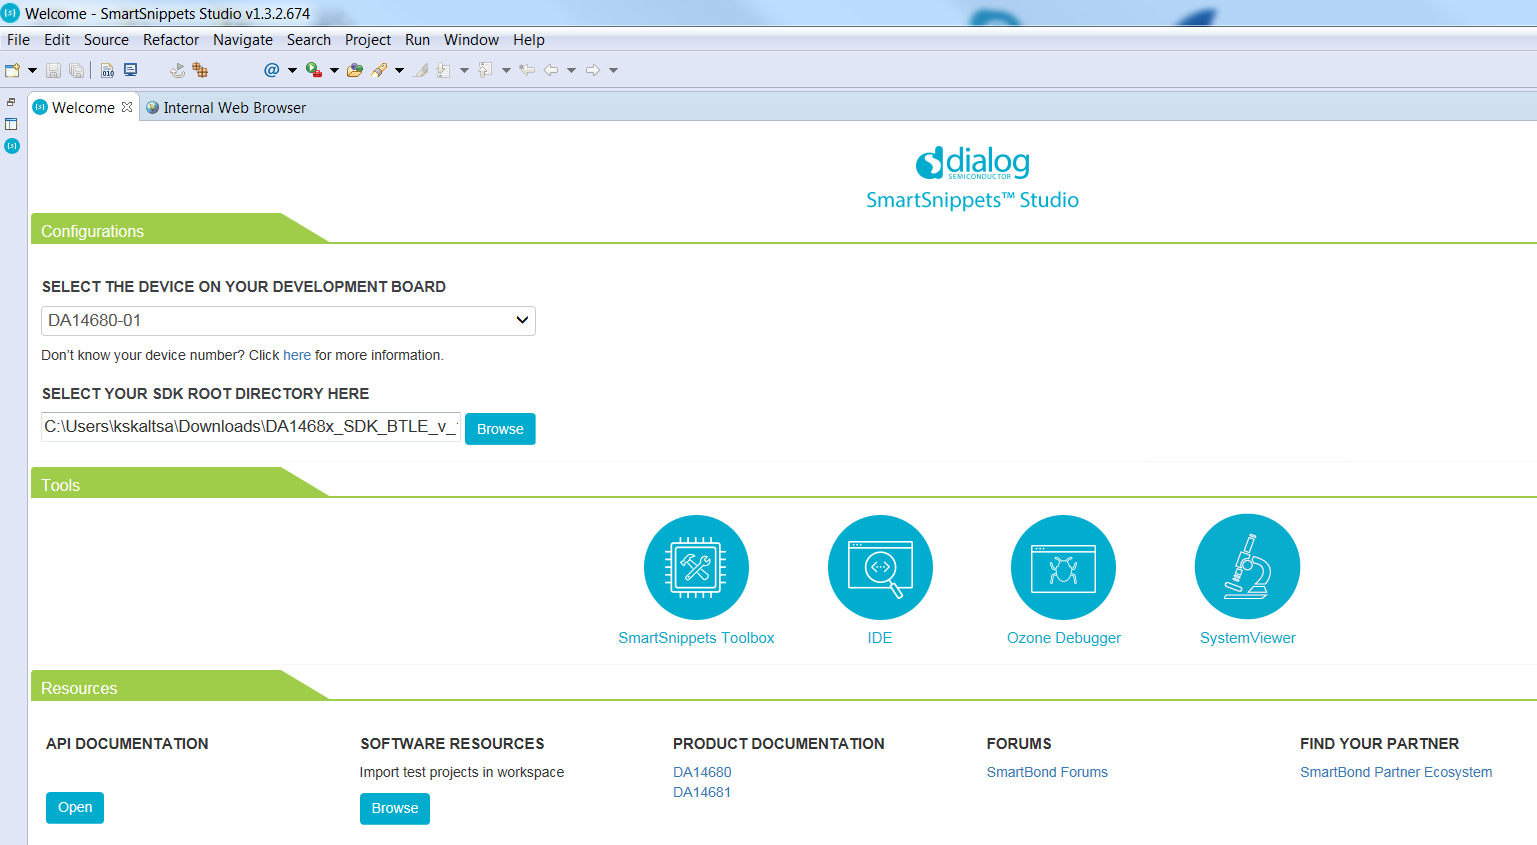The width and height of the screenshot is (1537, 845).
Task: Open the IDE tool circle icon
Action: 880,567
